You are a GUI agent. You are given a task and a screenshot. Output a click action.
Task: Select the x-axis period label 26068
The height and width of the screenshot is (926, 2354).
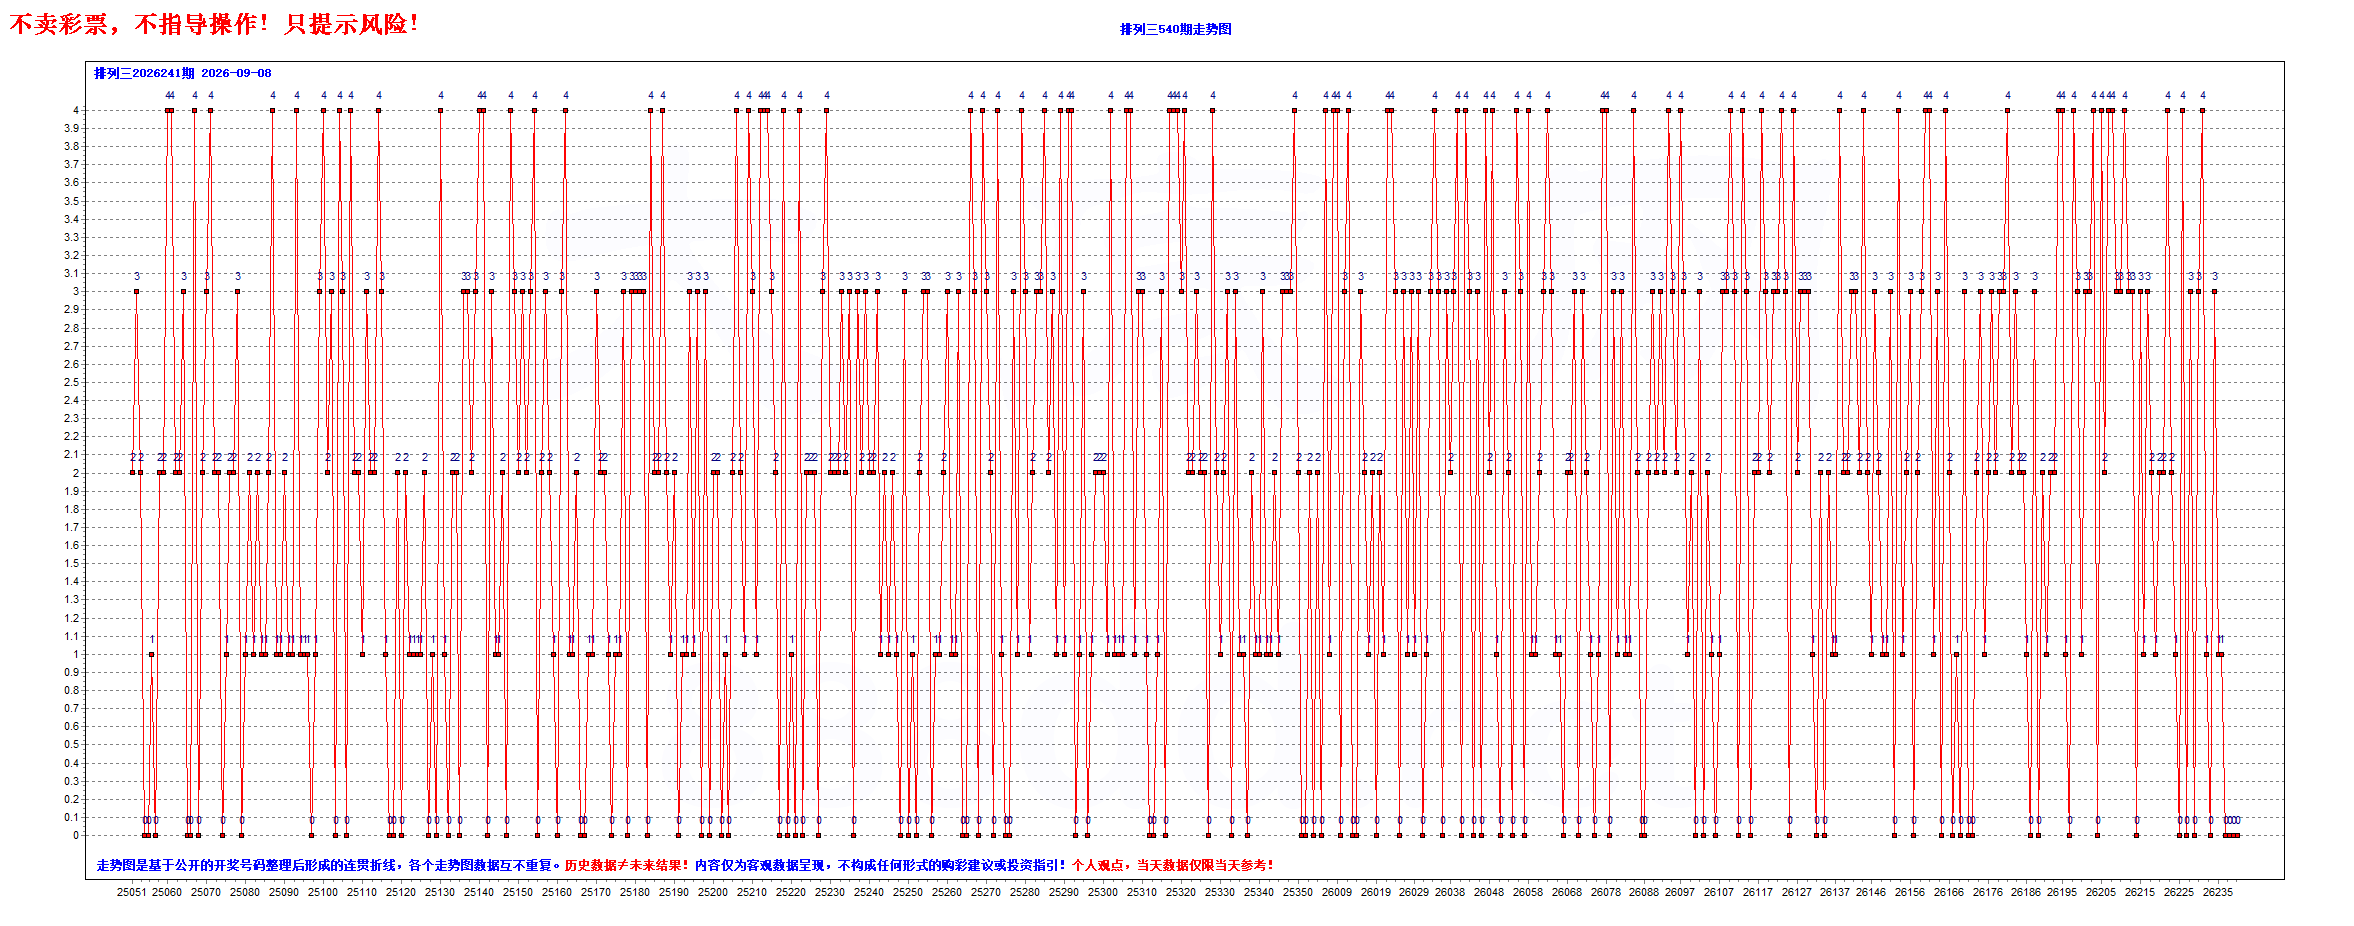pos(1567,892)
